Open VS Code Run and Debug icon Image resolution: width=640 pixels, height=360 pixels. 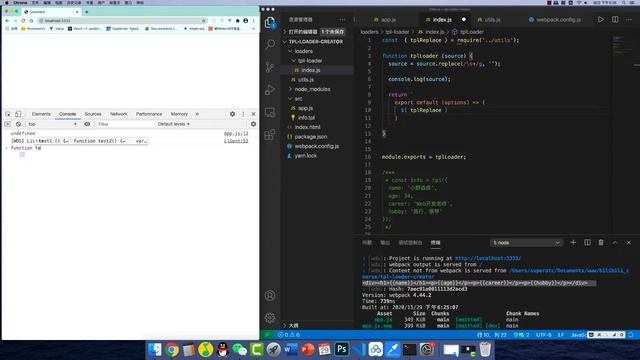pyautogui.click(x=270, y=89)
